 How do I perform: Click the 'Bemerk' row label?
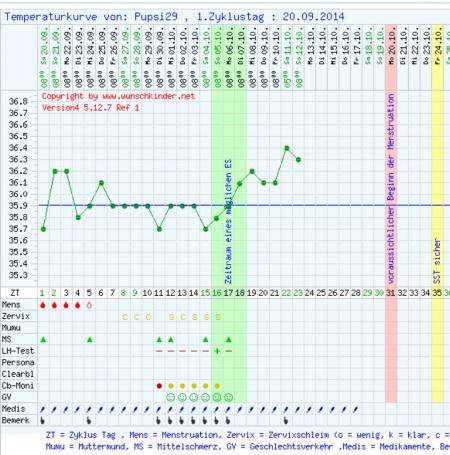tap(16, 421)
